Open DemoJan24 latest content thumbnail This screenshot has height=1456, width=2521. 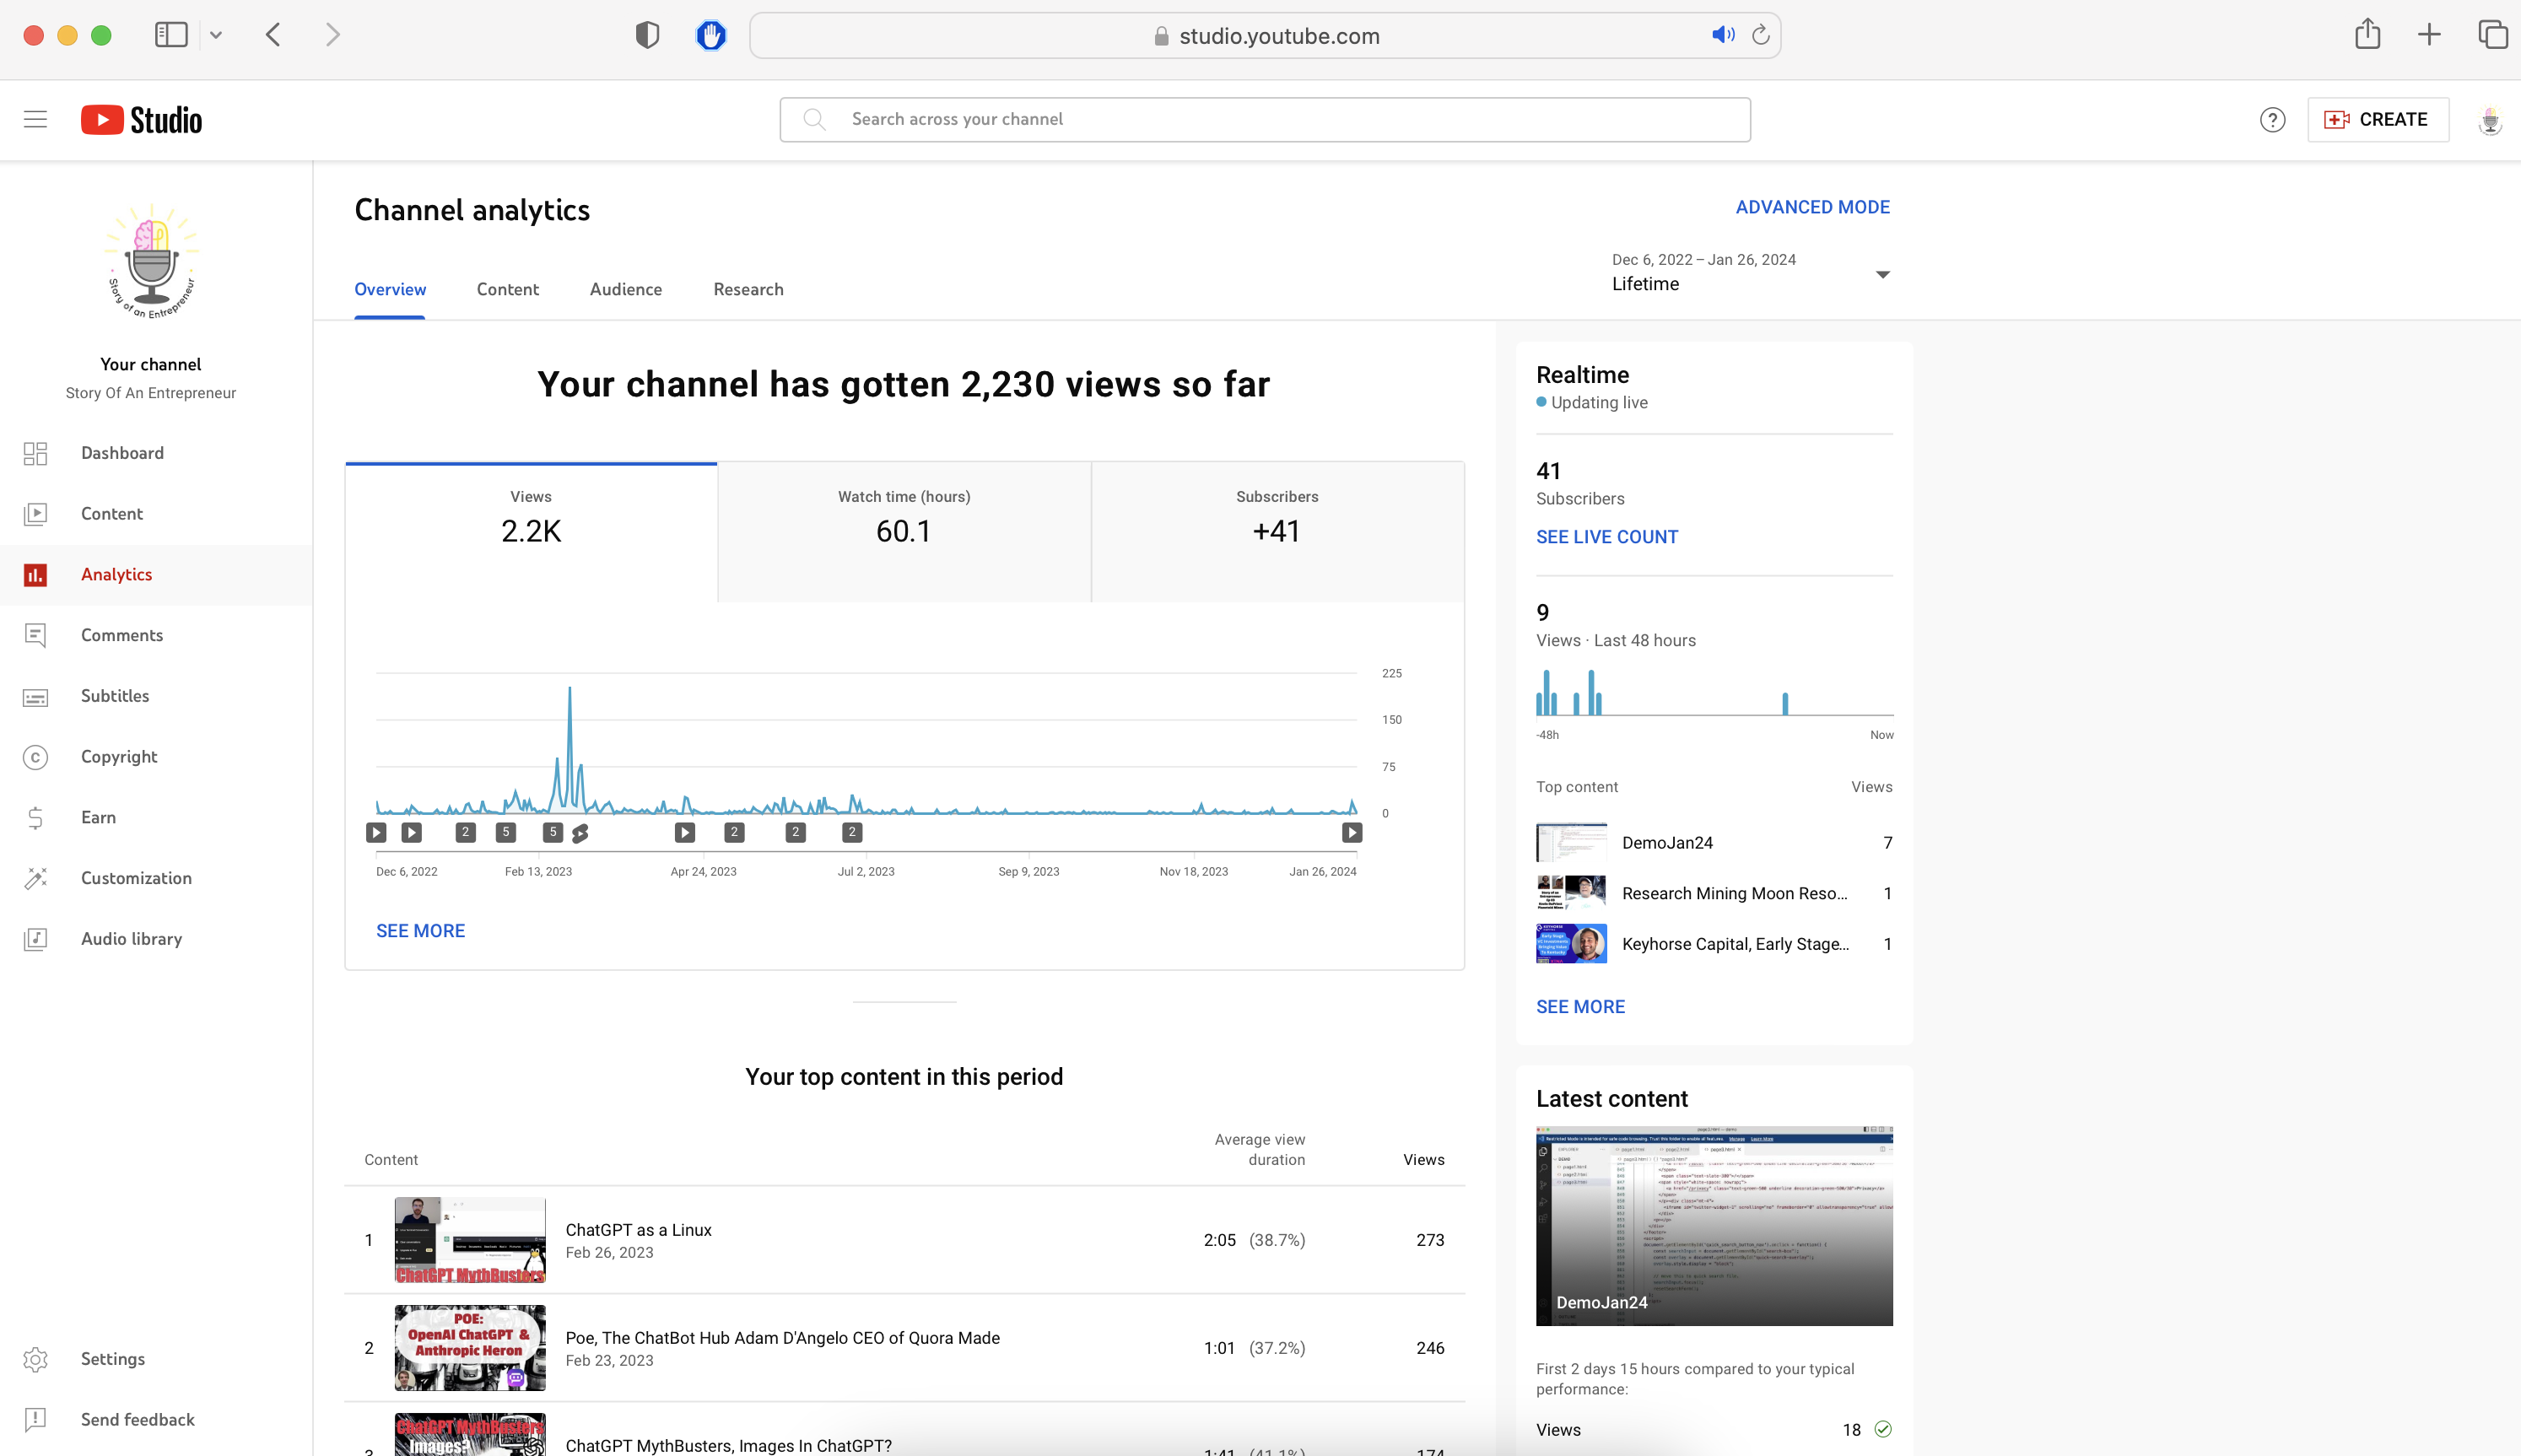(1714, 1227)
